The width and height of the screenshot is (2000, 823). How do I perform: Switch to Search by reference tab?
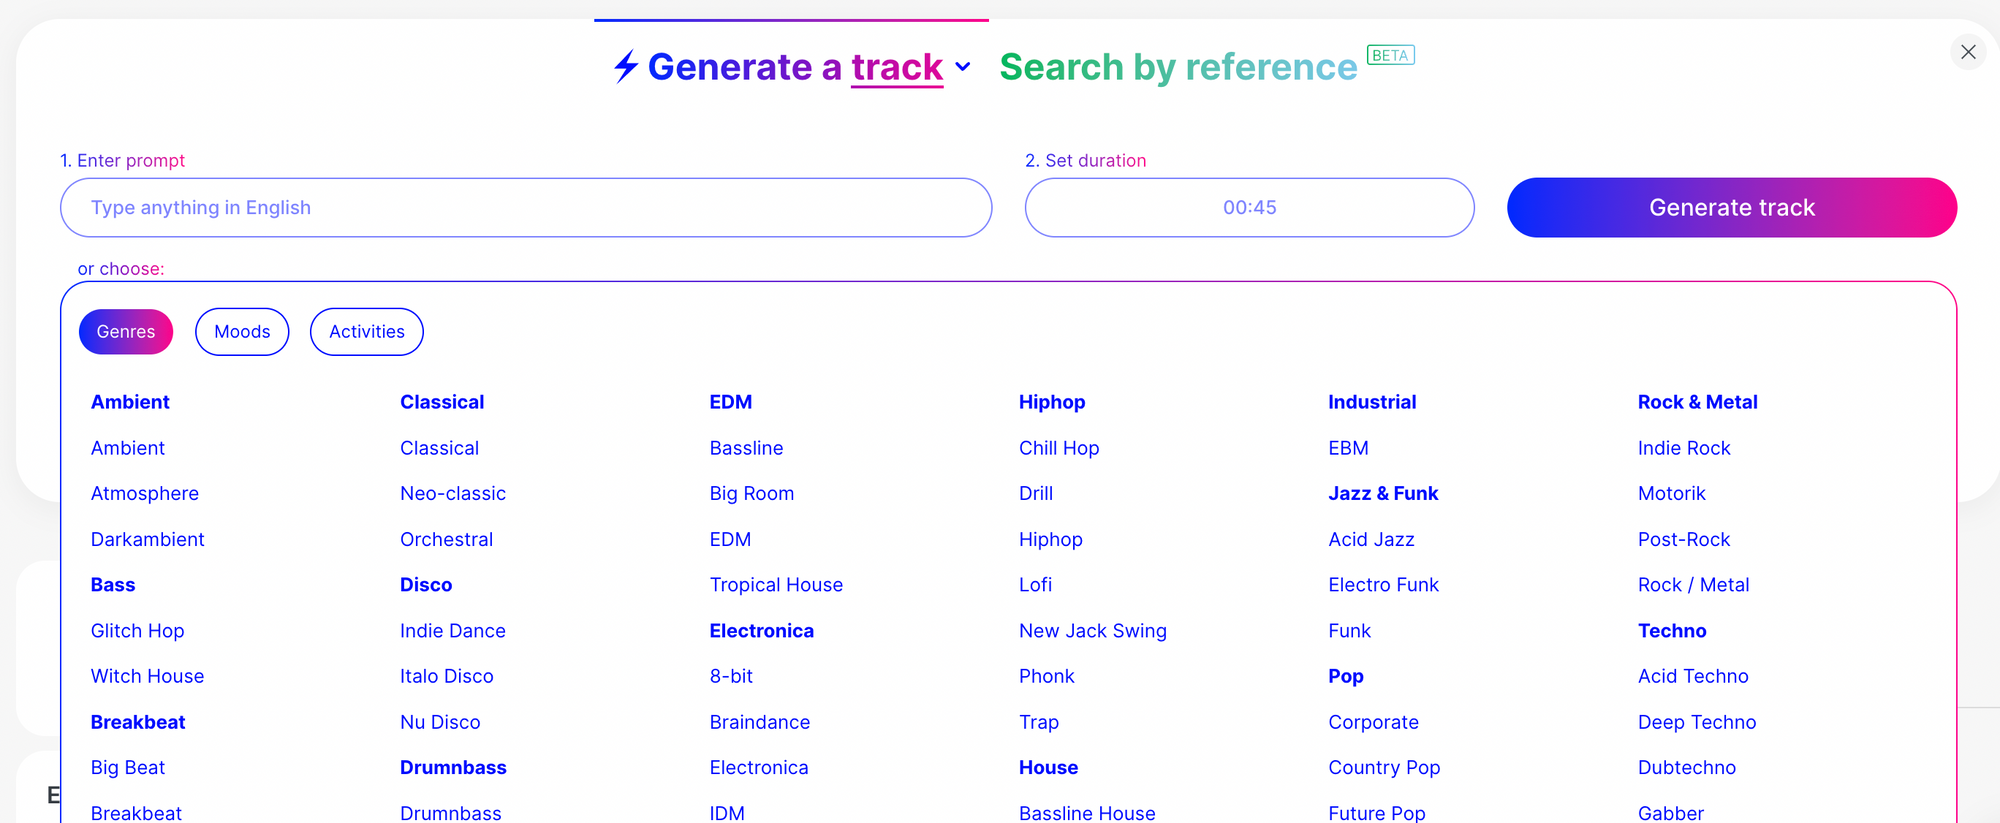(1178, 67)
